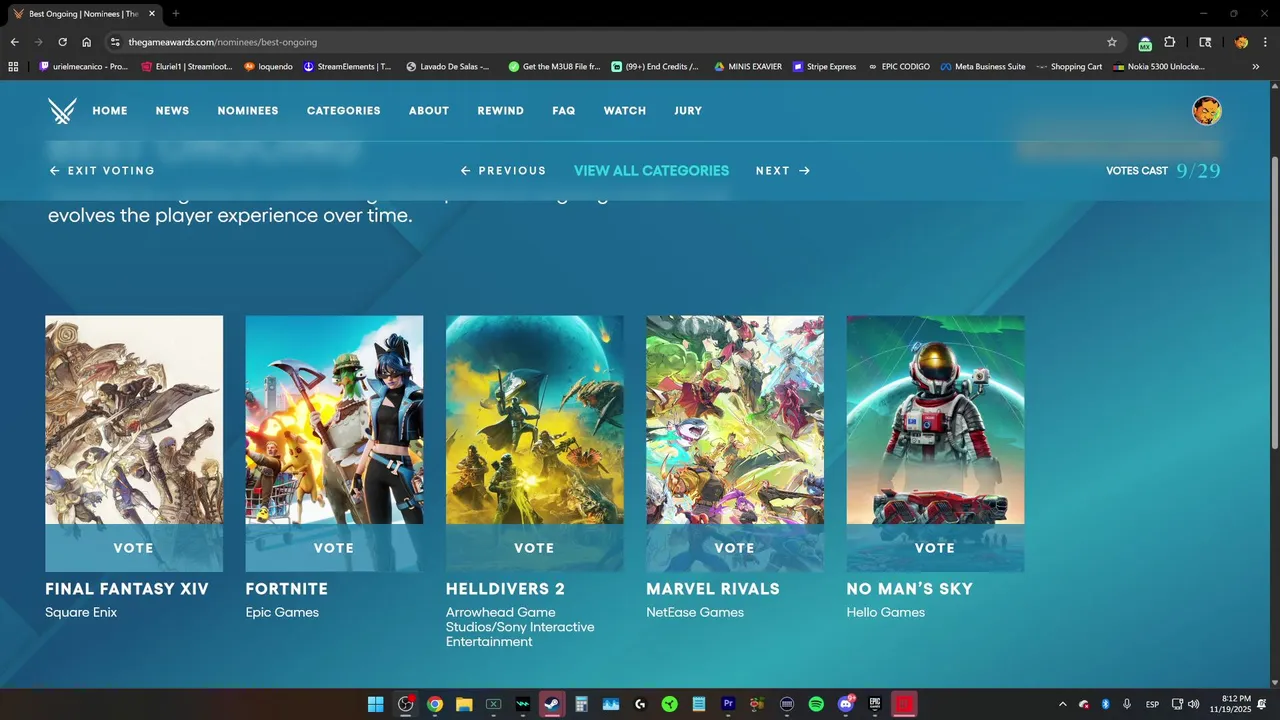Click the Final Fantasy XIV cover art
The image size is (1280, 720).
[x=134, y=420]
